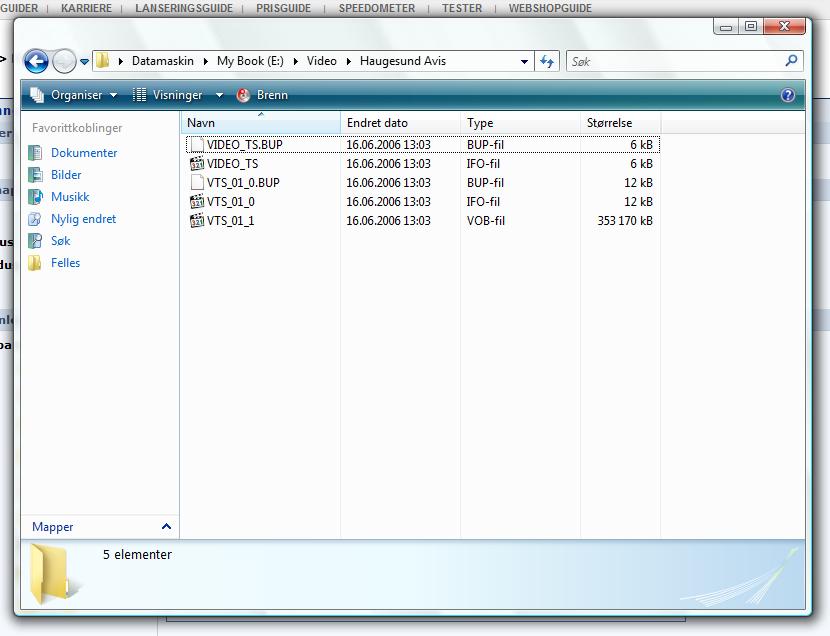Refresh the folder view

coord(547,61)
